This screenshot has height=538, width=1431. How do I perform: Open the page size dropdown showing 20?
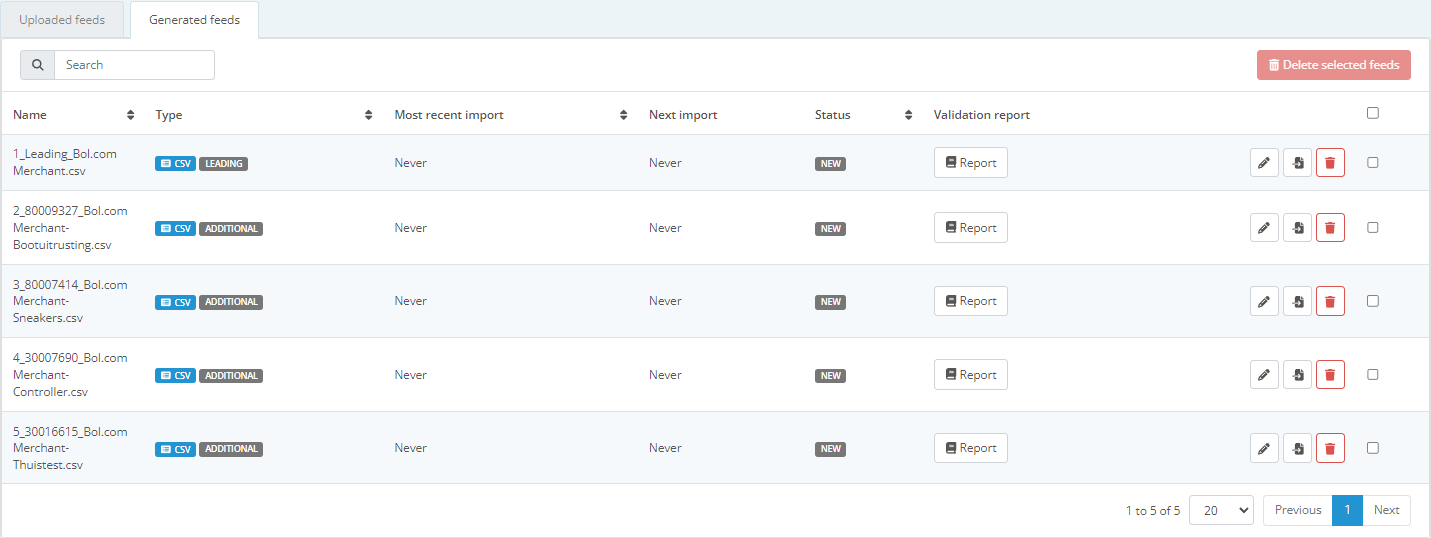tap(1220, 510)
